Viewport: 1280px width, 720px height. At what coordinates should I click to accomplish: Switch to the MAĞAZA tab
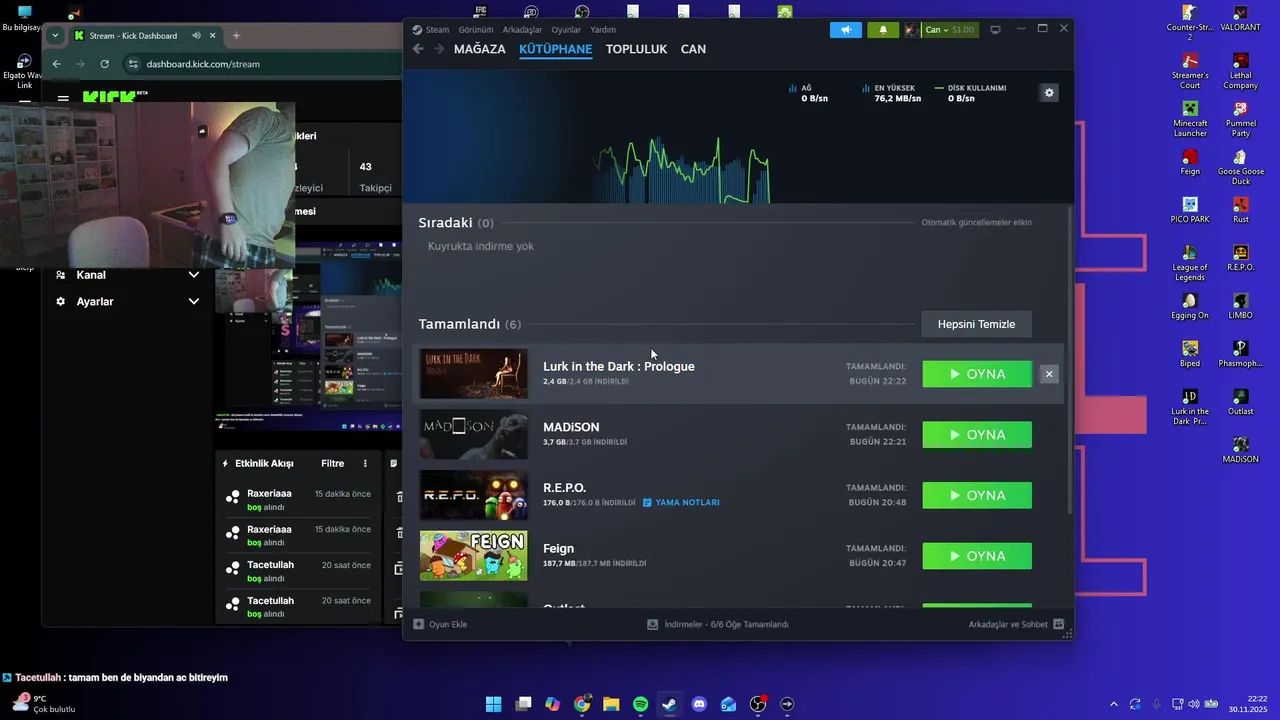(x=480, y=49)
